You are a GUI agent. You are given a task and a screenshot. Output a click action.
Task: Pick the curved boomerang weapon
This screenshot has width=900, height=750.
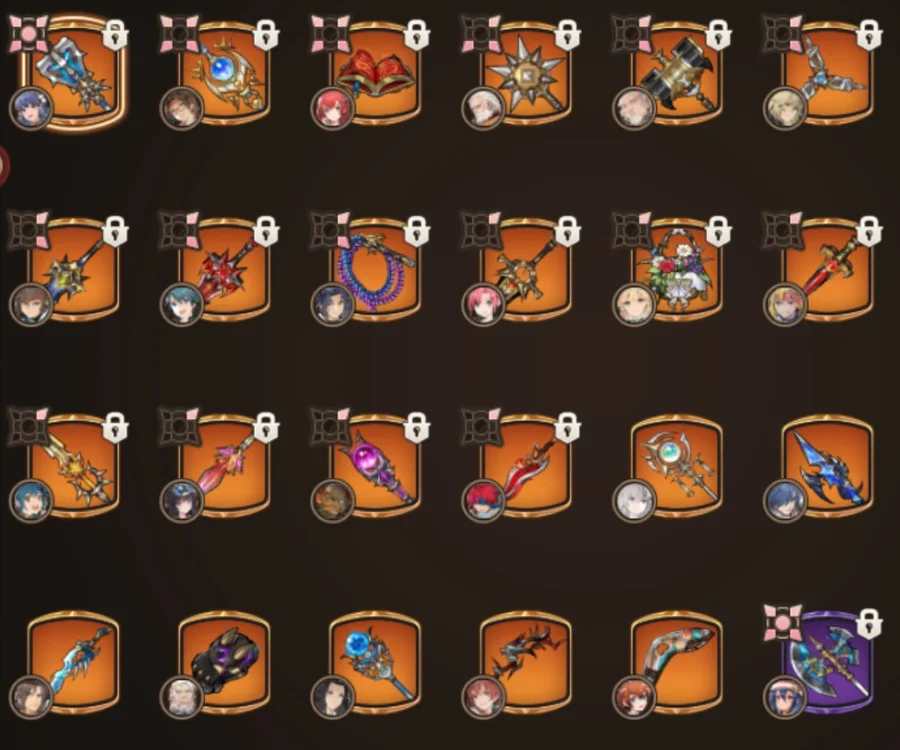(677, 662)
